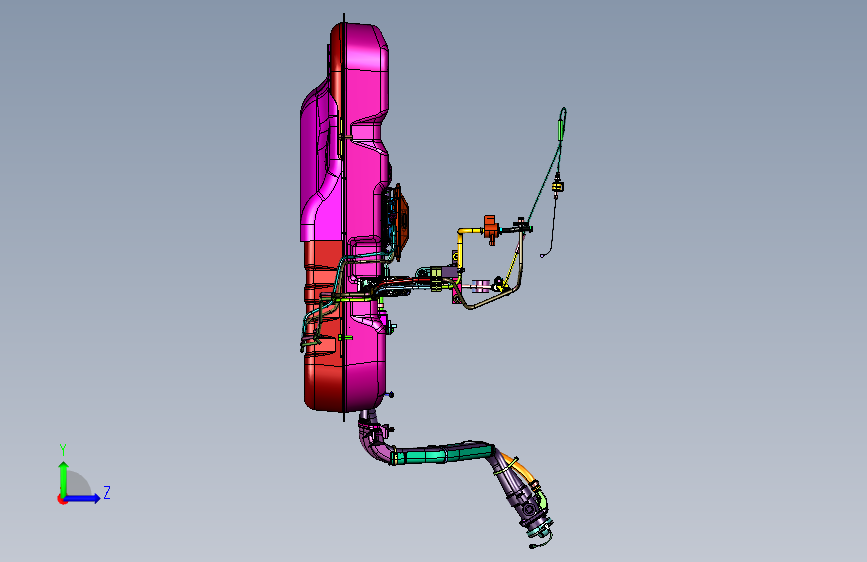Click the red X axis origin dot
This screenshot has height=562, width=867.
(61, 499)
